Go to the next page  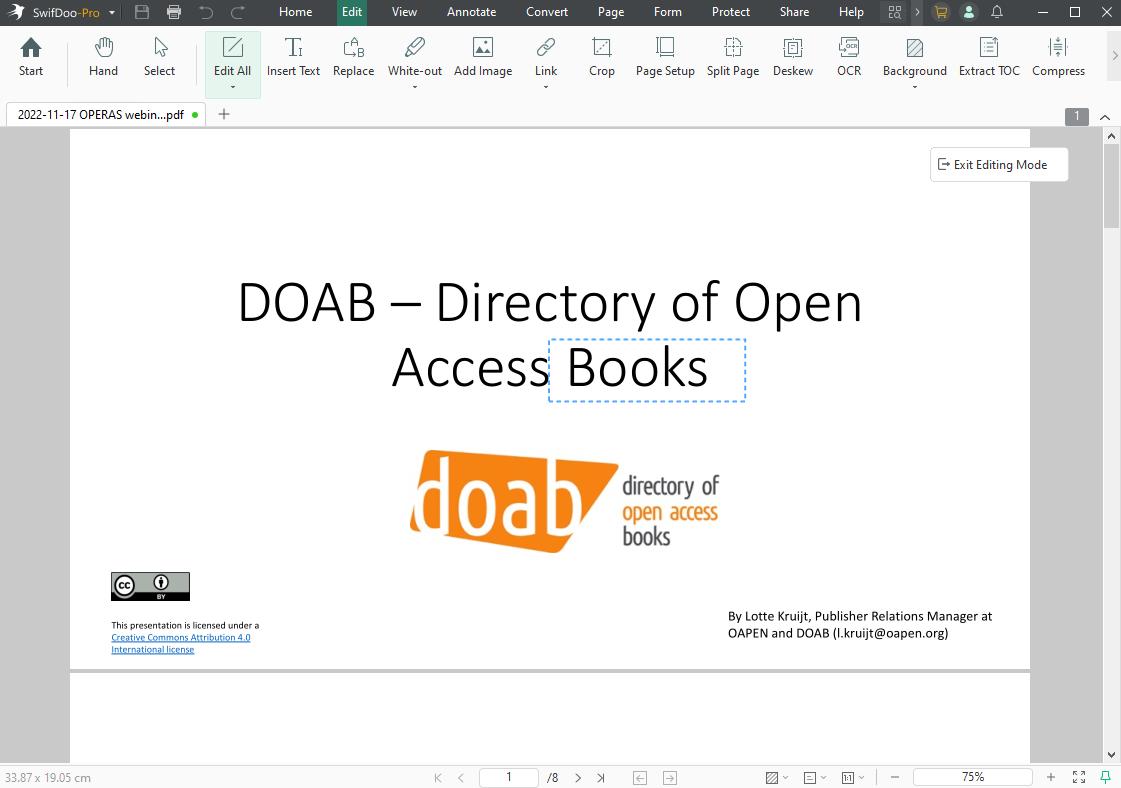[x=578, y=777]
